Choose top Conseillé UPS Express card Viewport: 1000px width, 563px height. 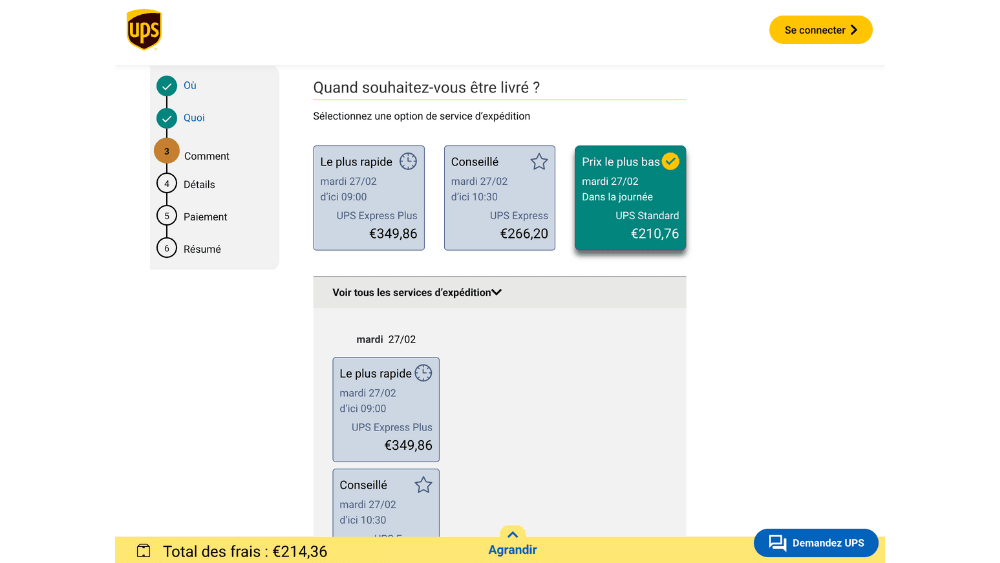(x=499, y=198)
